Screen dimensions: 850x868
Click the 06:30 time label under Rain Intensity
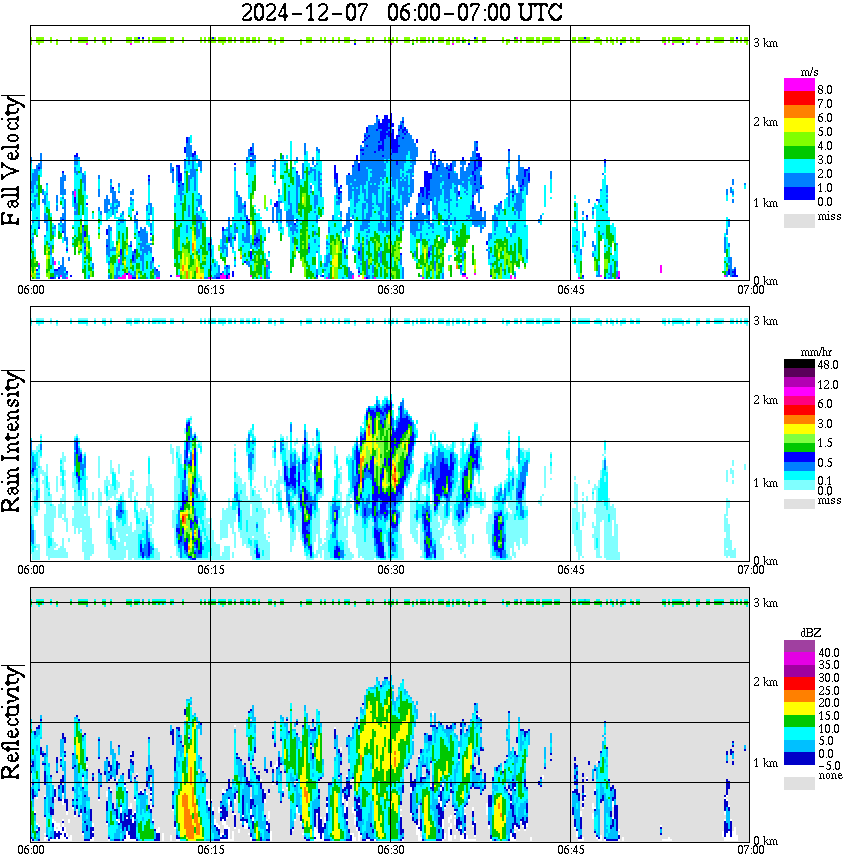tap(391, 570)
